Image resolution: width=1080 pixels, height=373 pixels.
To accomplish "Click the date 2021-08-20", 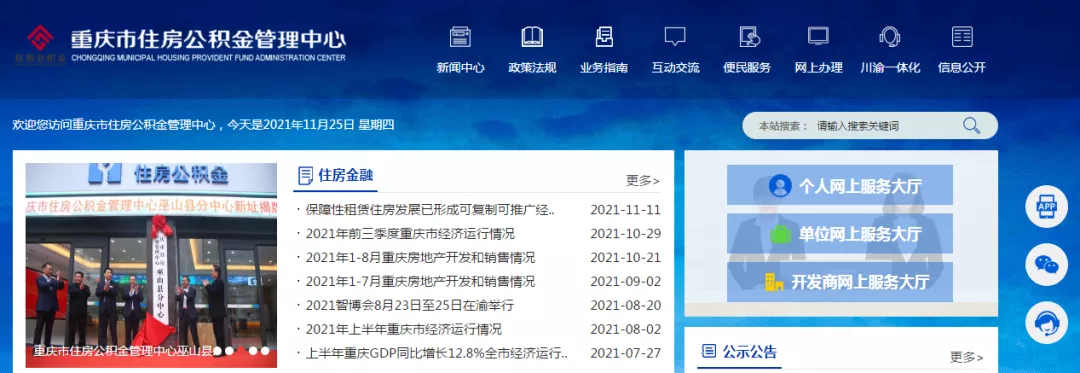I will click(x=625, y=305).
